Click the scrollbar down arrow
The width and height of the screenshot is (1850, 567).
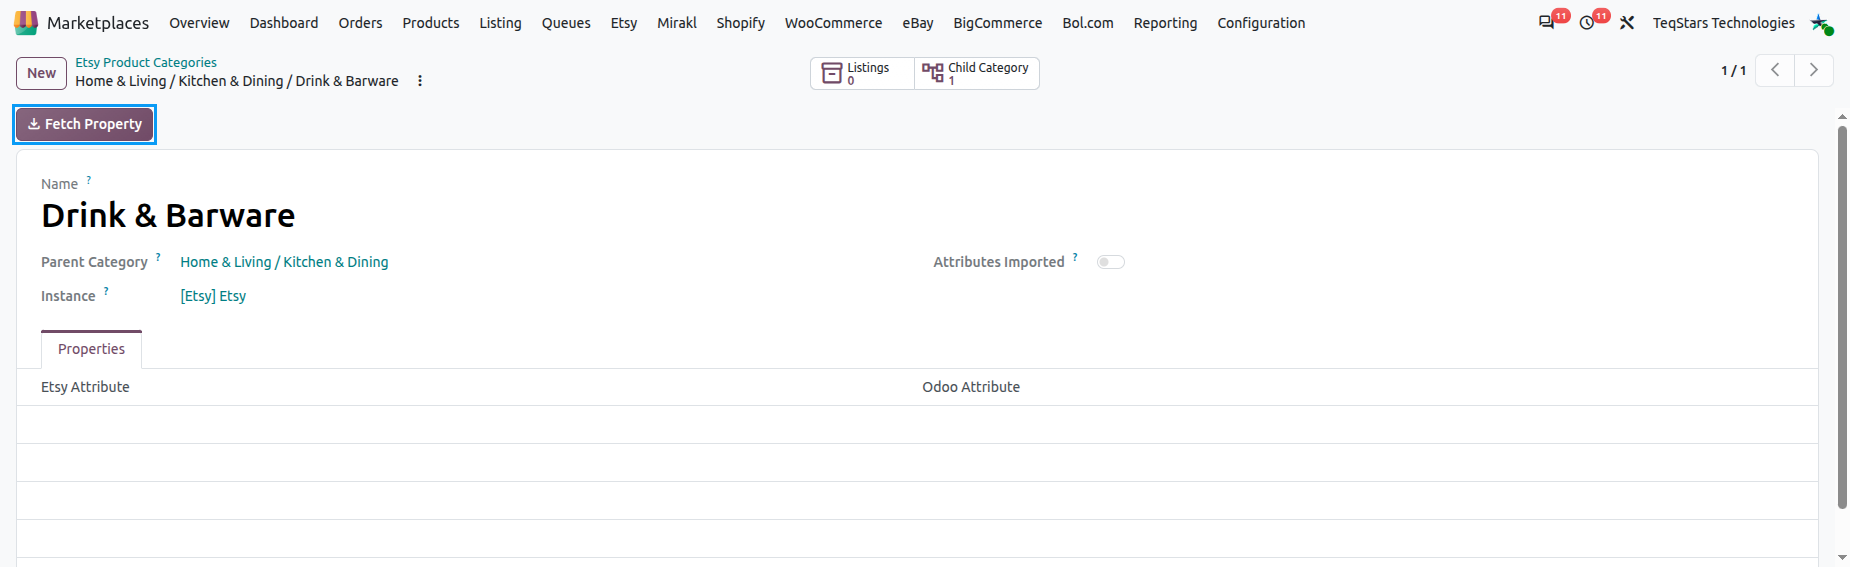[x=1842, y=557]
